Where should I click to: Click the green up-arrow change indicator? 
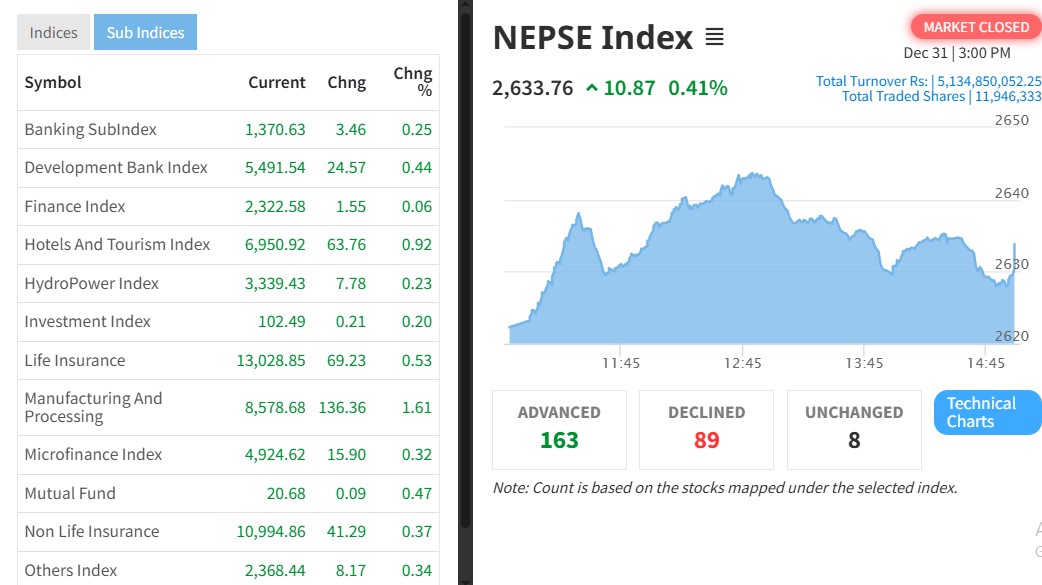tap(592, 88)
